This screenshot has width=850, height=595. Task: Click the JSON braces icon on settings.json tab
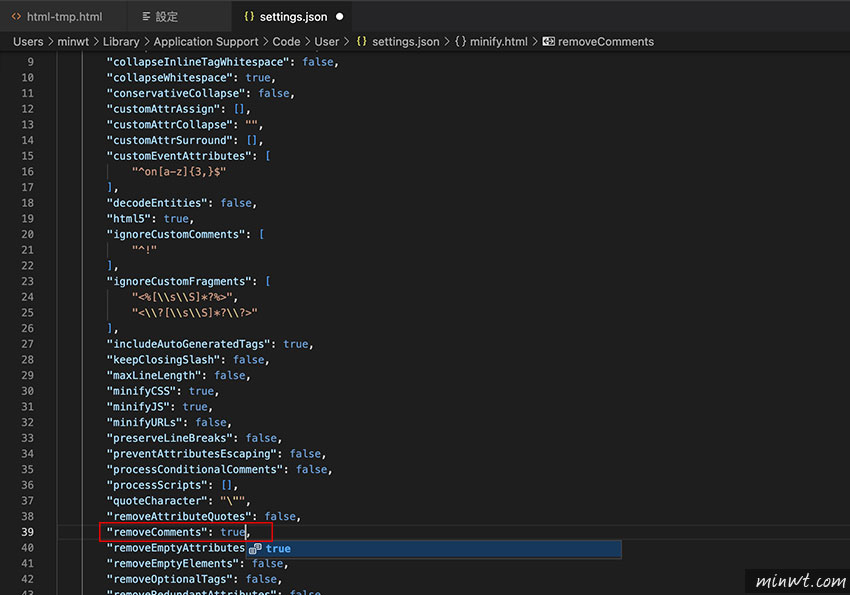click(249, 17)
